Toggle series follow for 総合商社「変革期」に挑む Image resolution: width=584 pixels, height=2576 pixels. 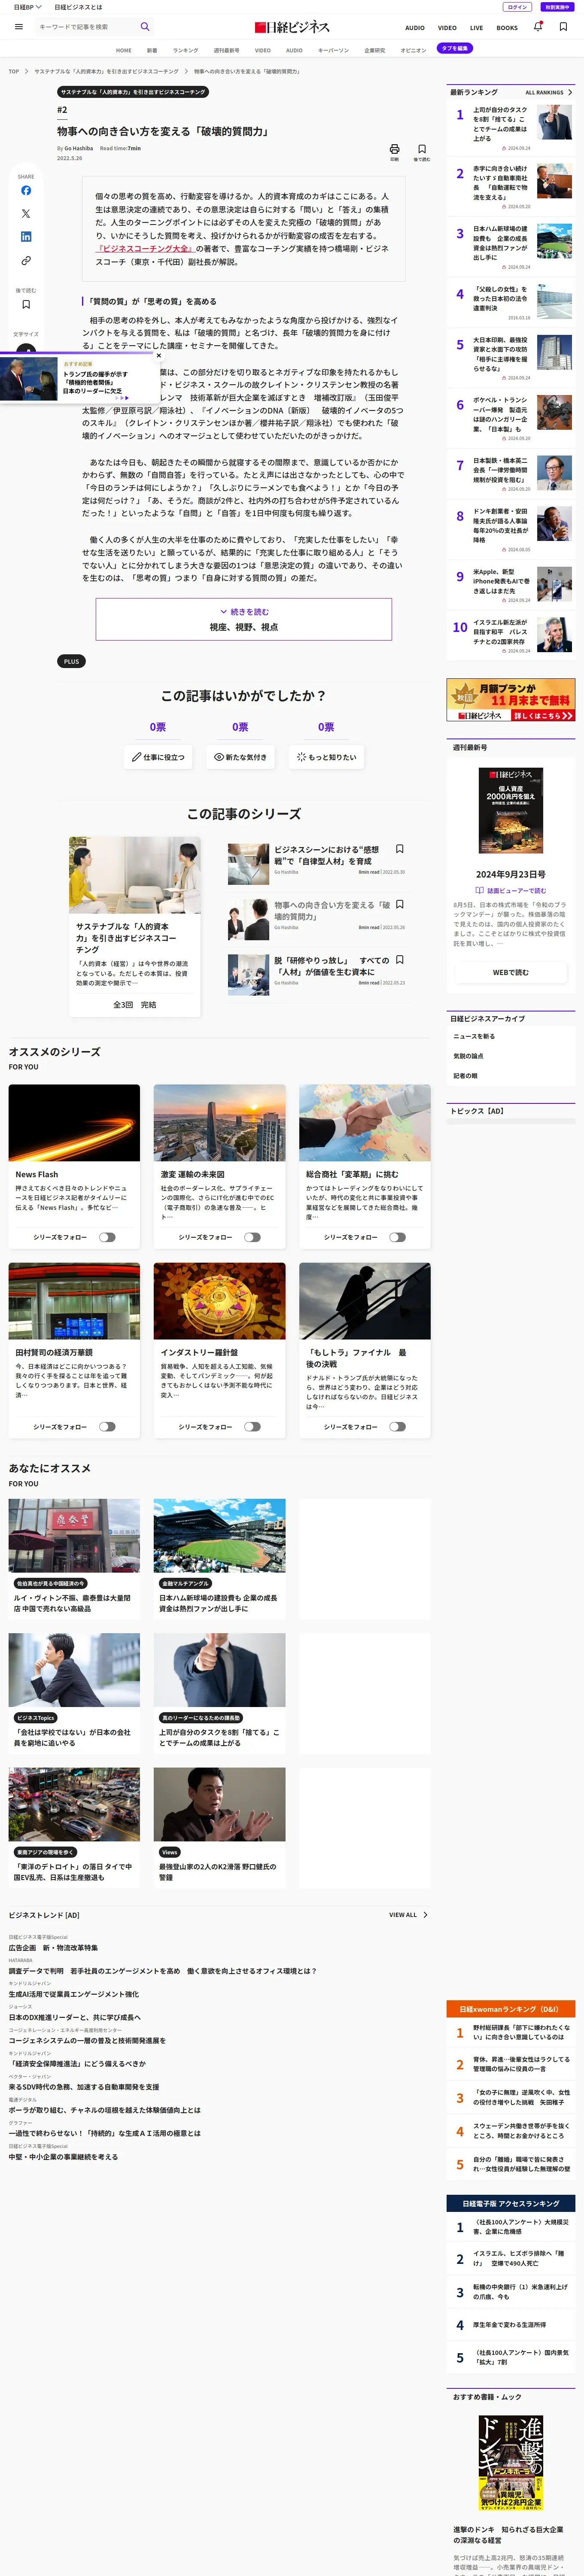point(397,1237)
